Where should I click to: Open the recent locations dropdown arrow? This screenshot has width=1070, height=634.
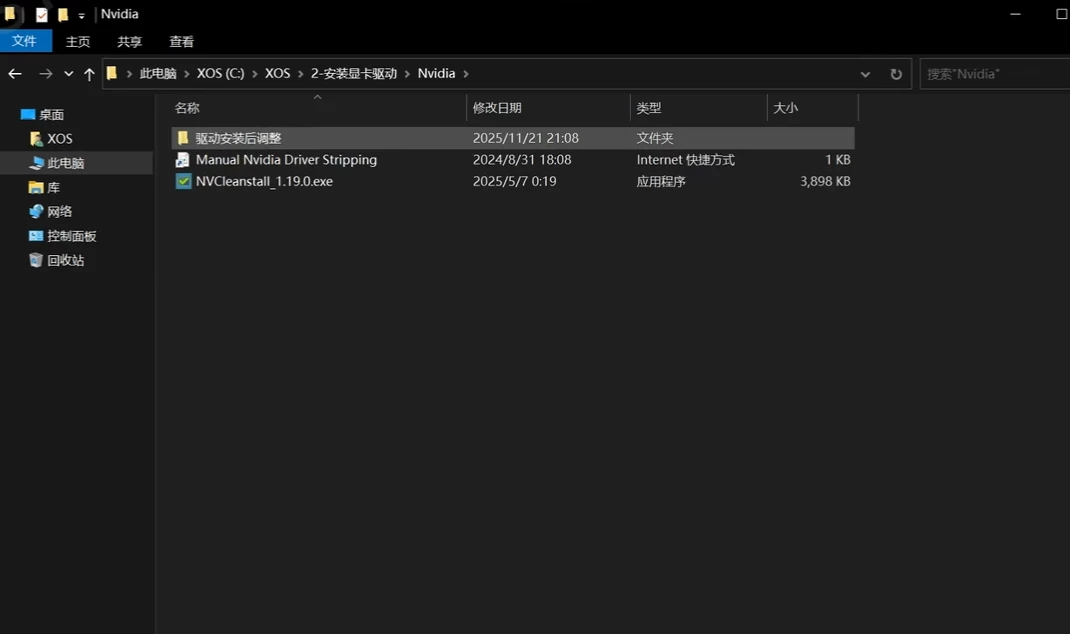[x=69, y=74]
